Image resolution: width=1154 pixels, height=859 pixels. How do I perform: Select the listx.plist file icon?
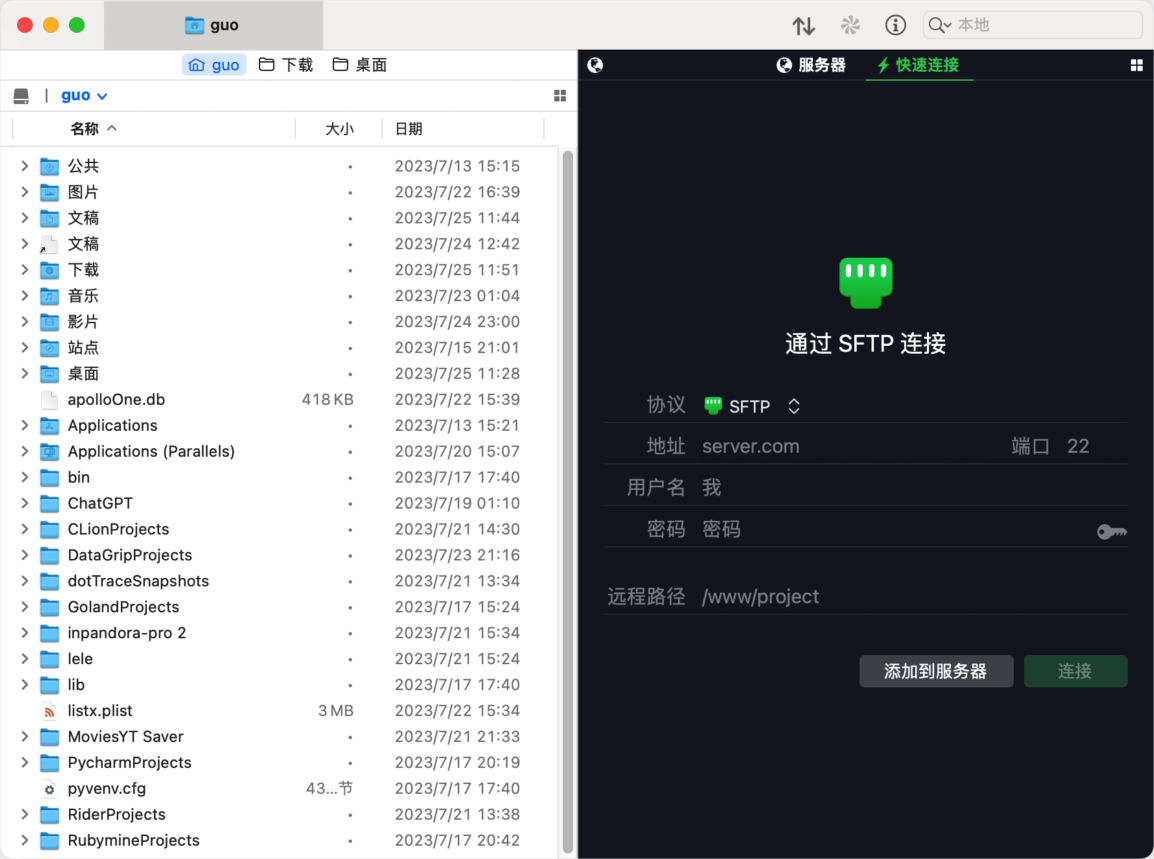point(49,711)
